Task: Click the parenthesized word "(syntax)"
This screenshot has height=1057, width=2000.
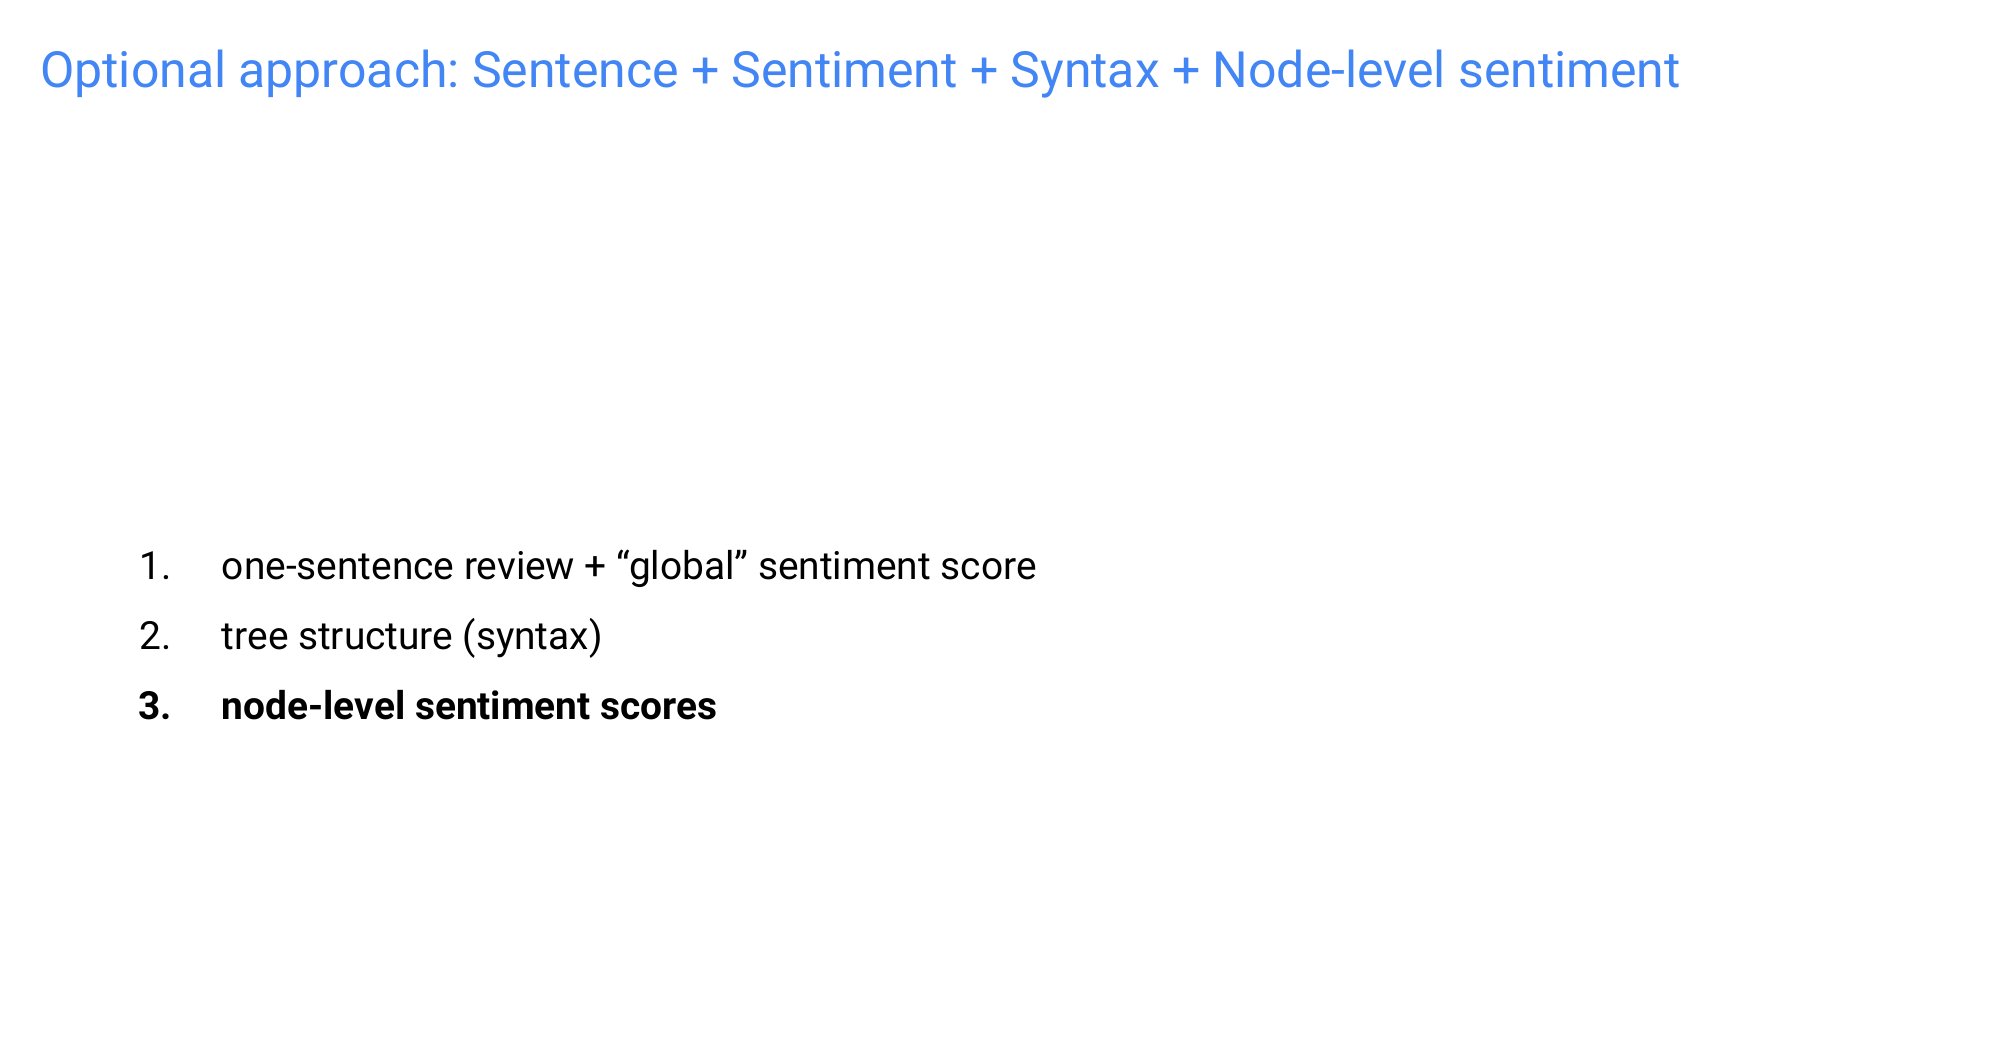Action: (532, 637)
